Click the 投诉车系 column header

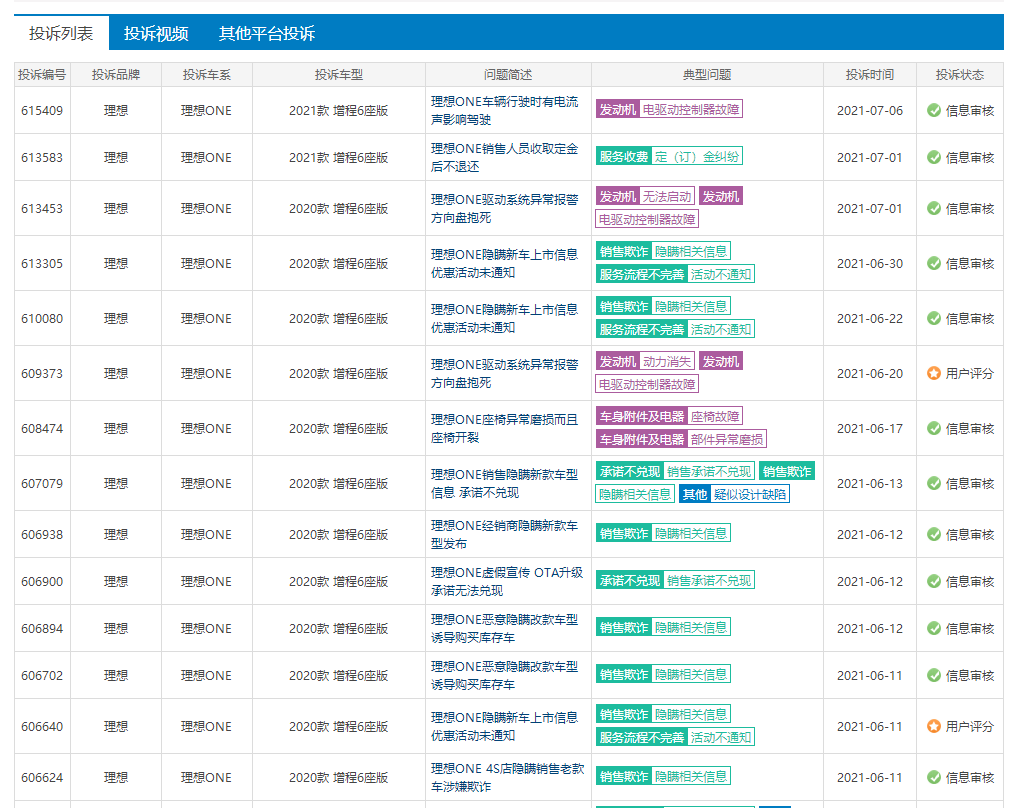tap(206, 75)
